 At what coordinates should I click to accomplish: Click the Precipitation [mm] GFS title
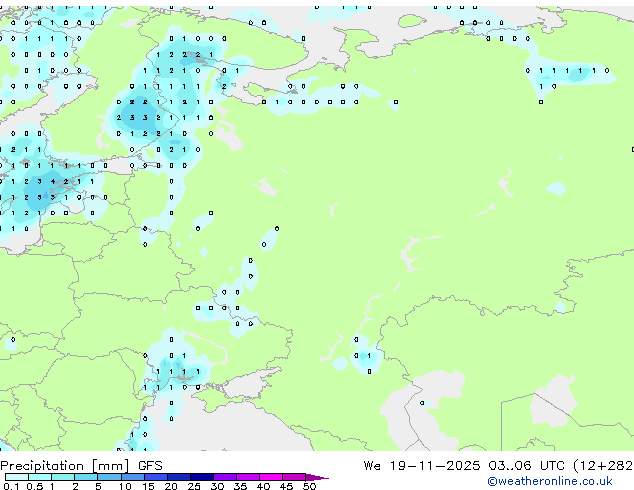(81, 466)
